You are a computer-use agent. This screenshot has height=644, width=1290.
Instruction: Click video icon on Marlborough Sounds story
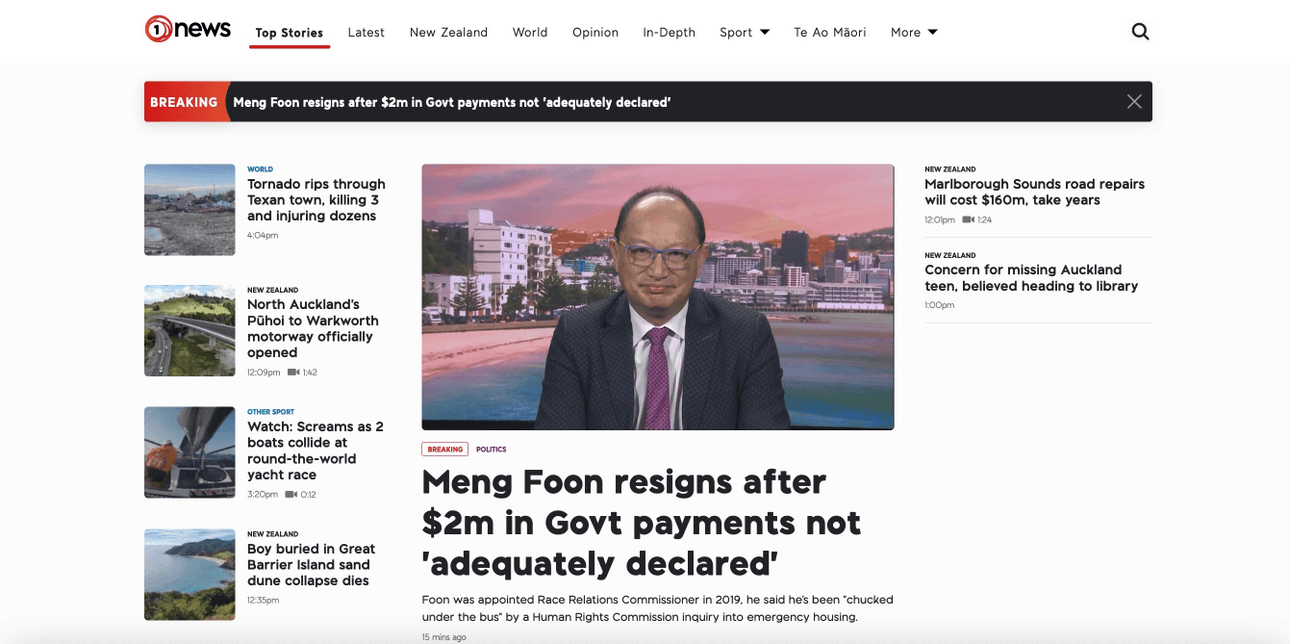968,220
